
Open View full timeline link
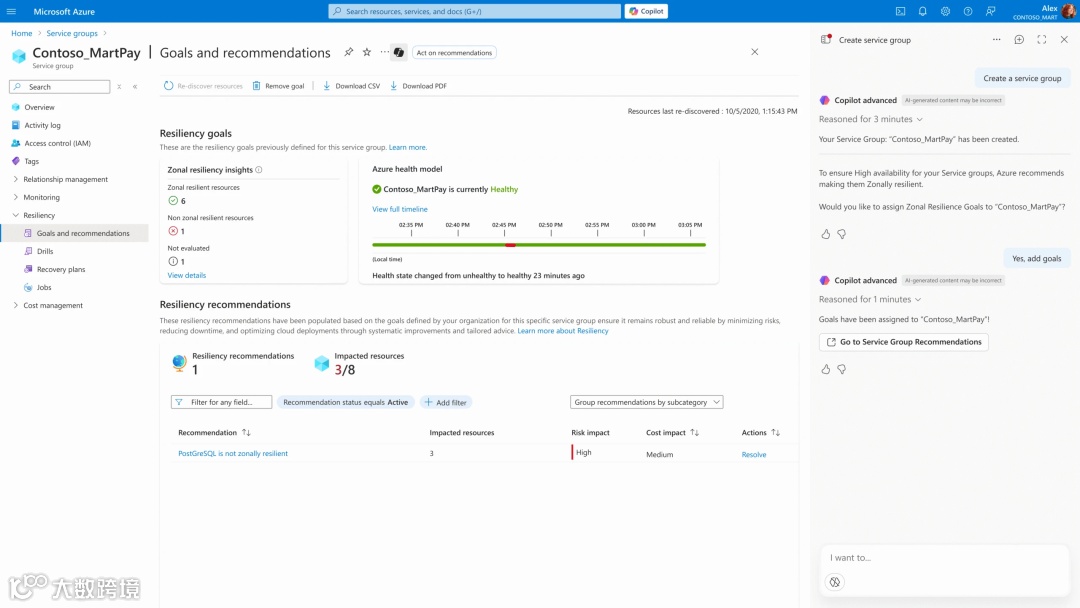[x=399, y=209]
